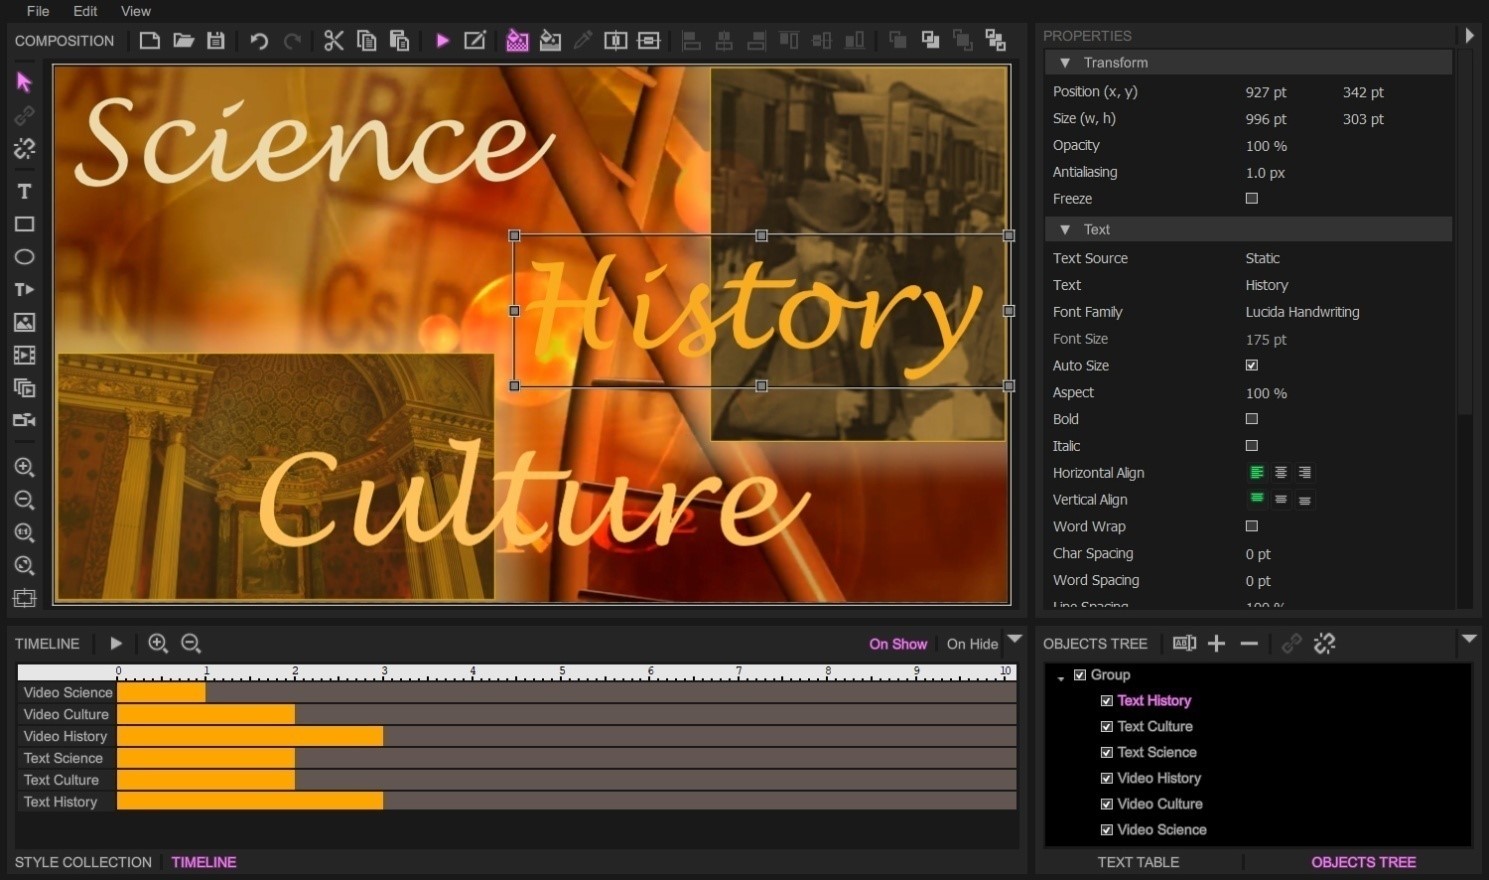Collapse the Transform properties section
Image resolution: width=1489 pixels, height=880 pixels.
[x=1065, y=62]
